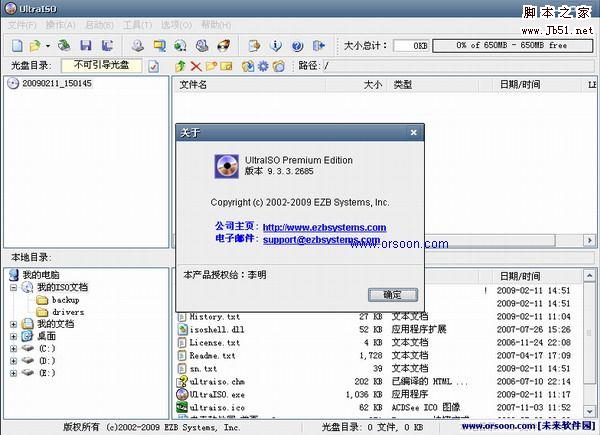Open the 启动(B) menu

point(99,25)
